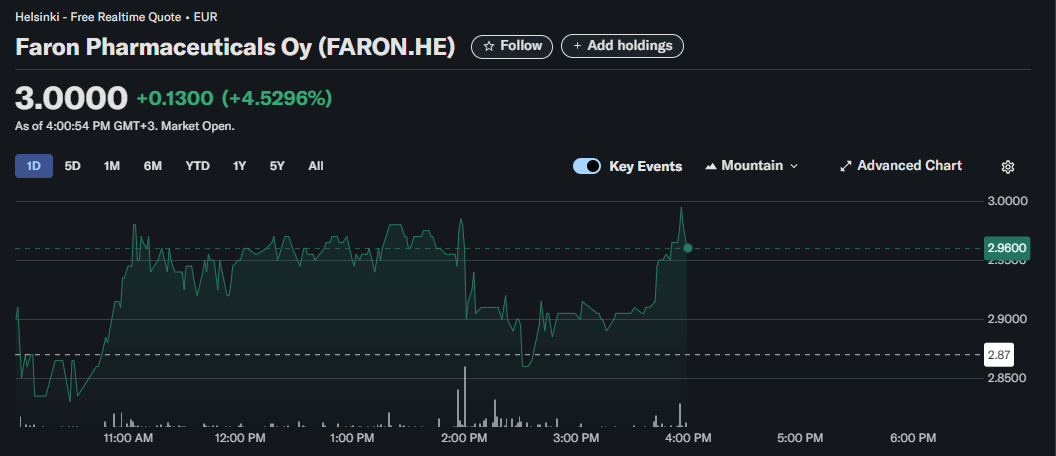This screenshot has height=456, width=1056.
Task: Click the +0.1300 price change
Action: coord(174,99)
